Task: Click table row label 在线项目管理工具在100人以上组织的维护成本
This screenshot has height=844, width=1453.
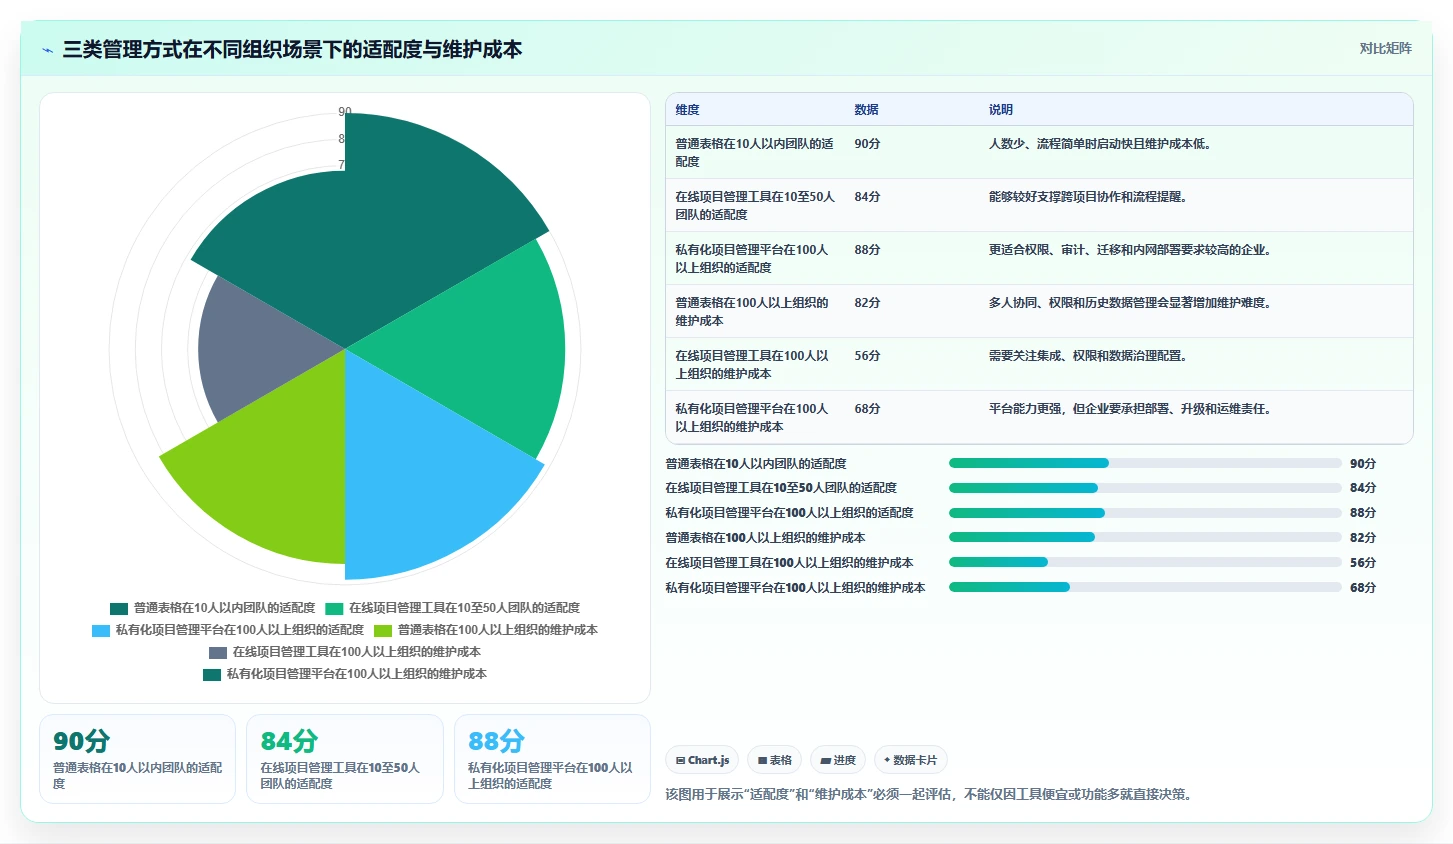Action: [752, 365]
